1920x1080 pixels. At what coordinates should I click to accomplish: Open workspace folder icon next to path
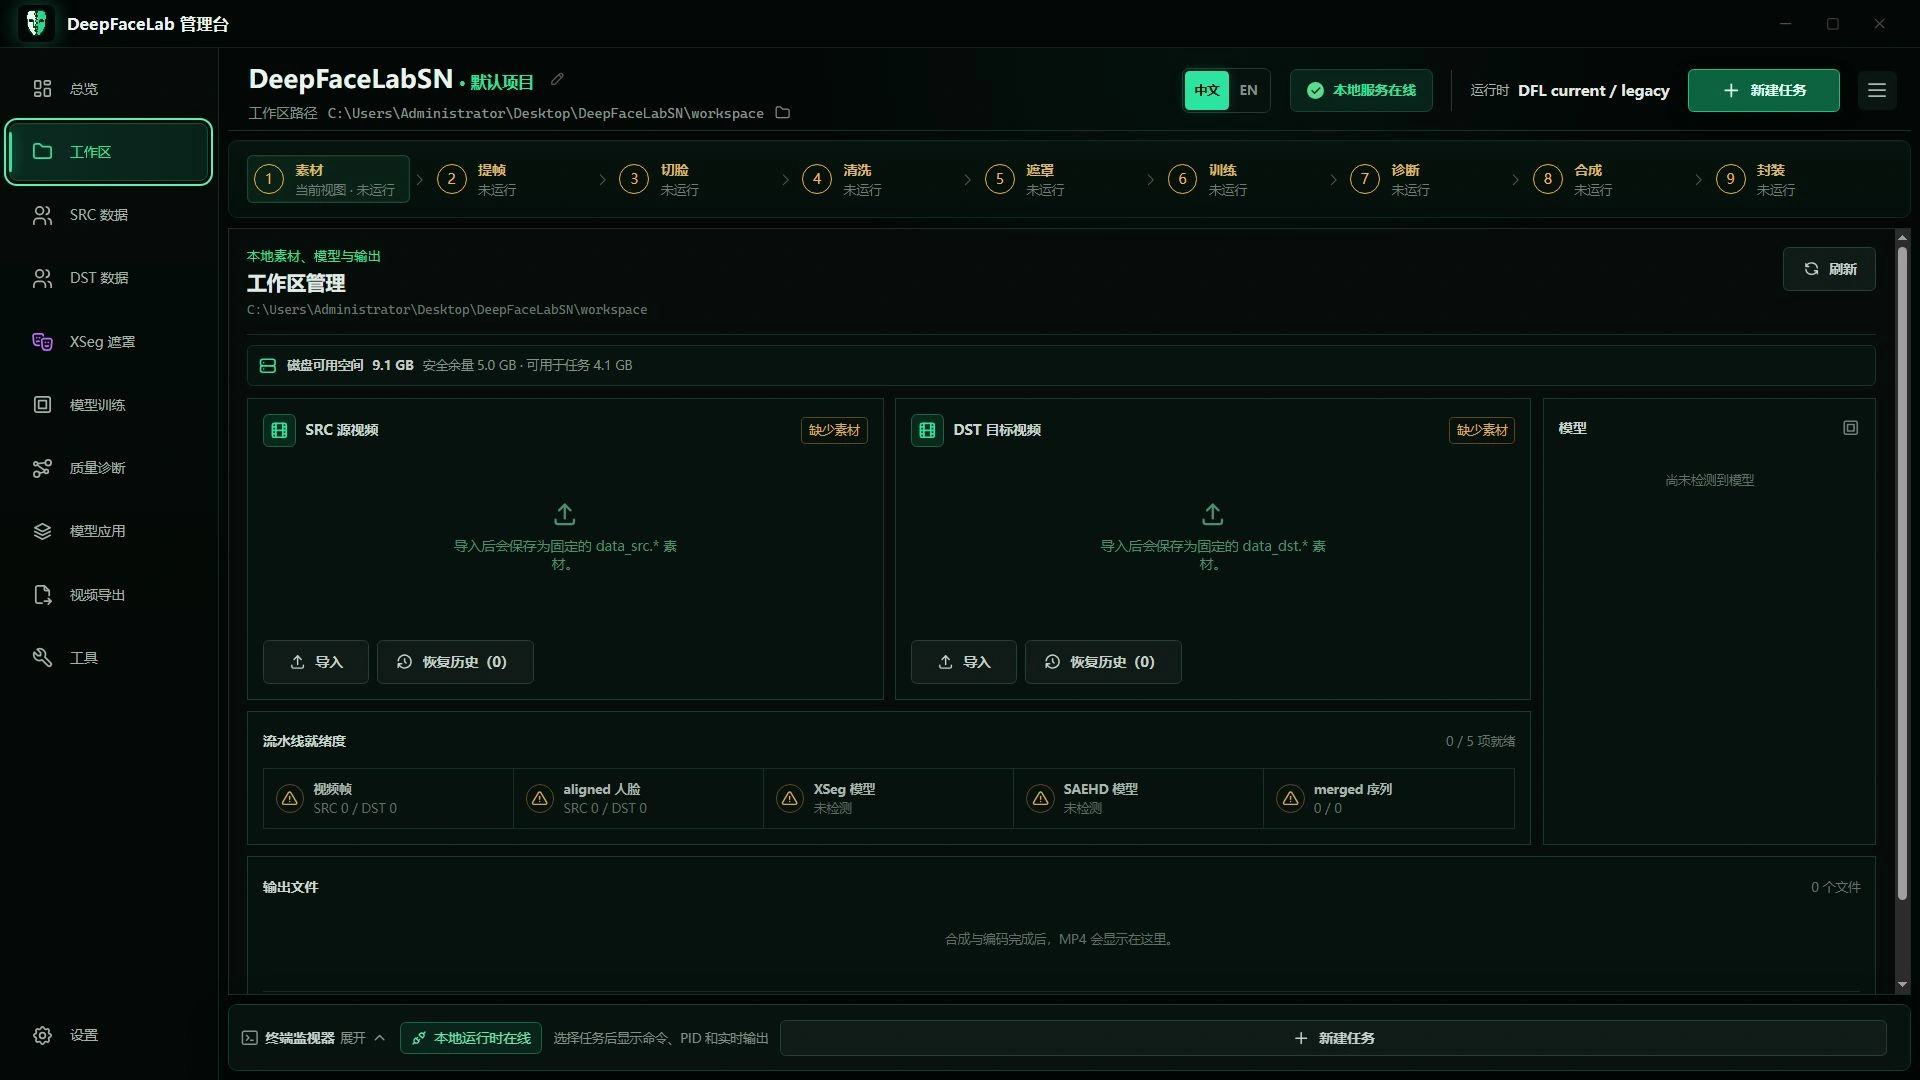783,113
